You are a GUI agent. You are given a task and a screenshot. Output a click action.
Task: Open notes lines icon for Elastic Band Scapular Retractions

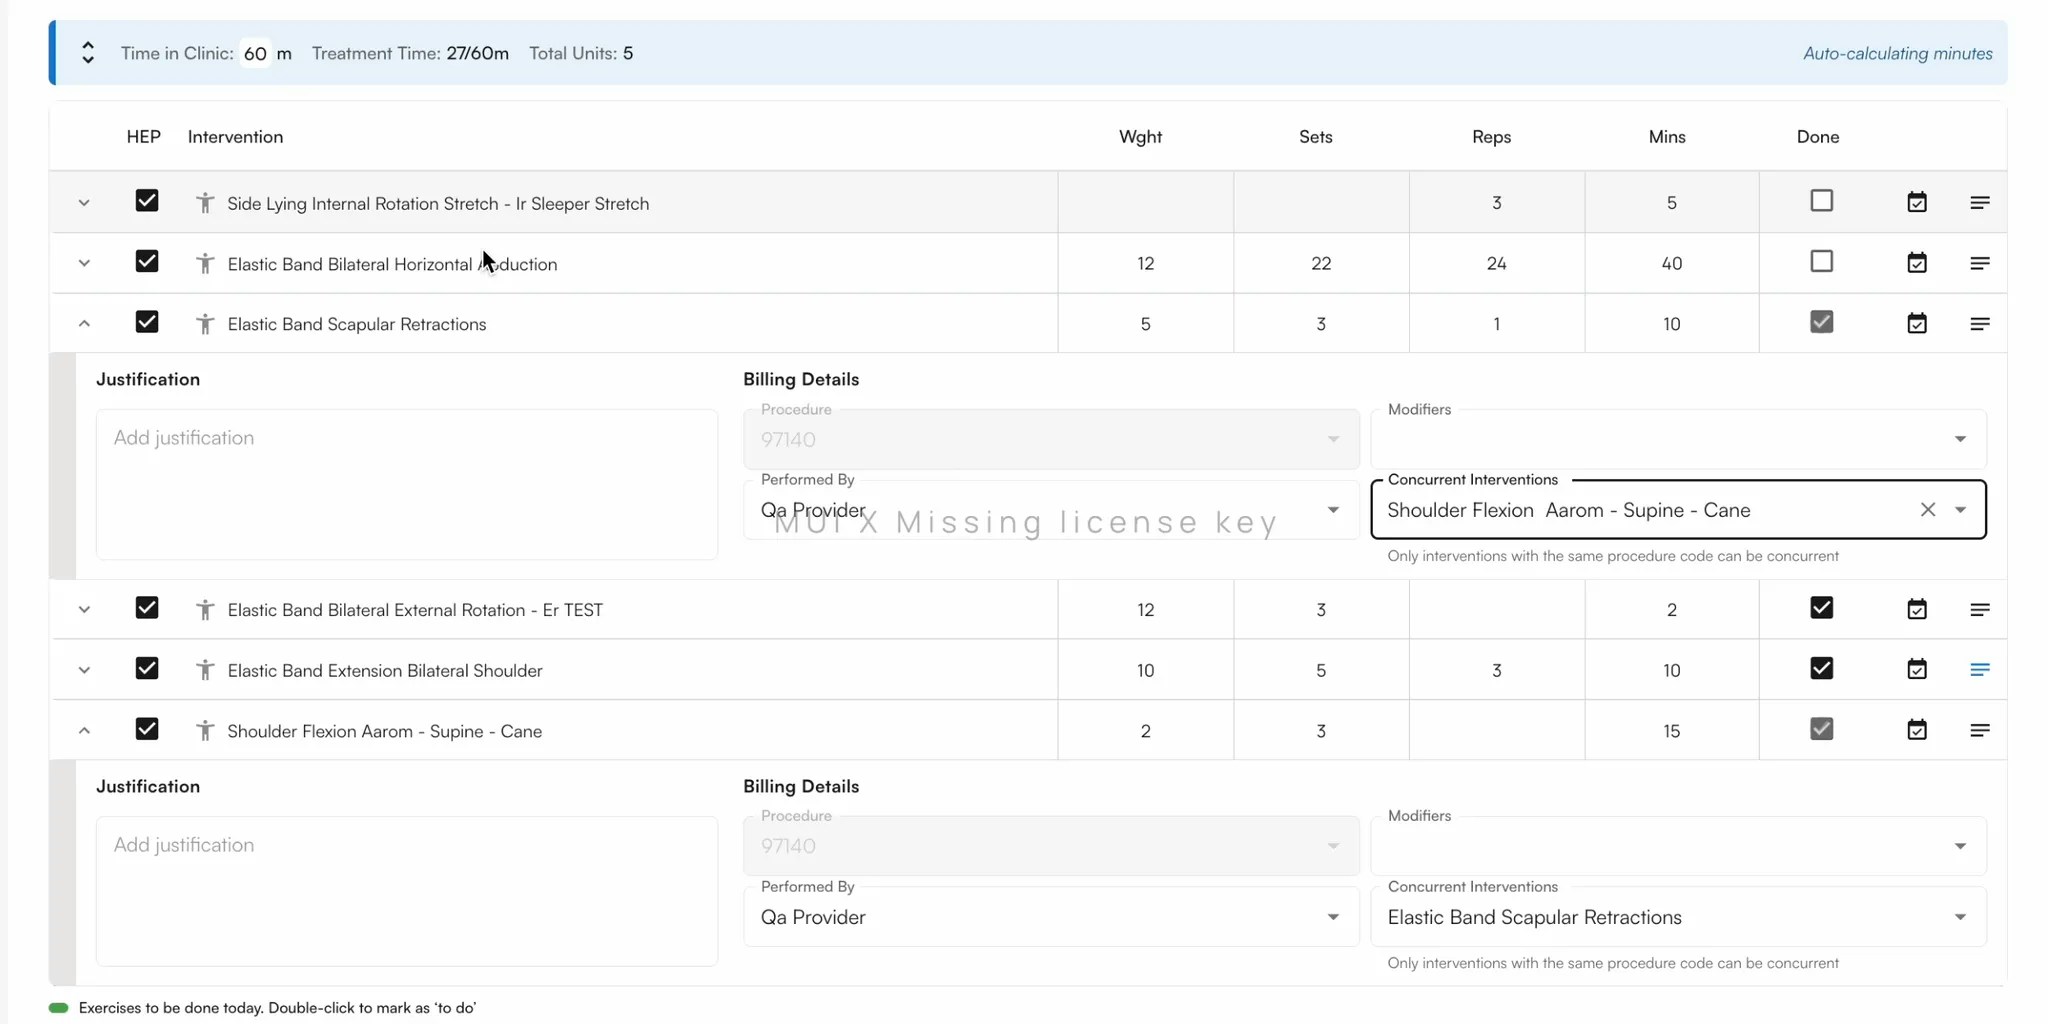[1979, 324]
